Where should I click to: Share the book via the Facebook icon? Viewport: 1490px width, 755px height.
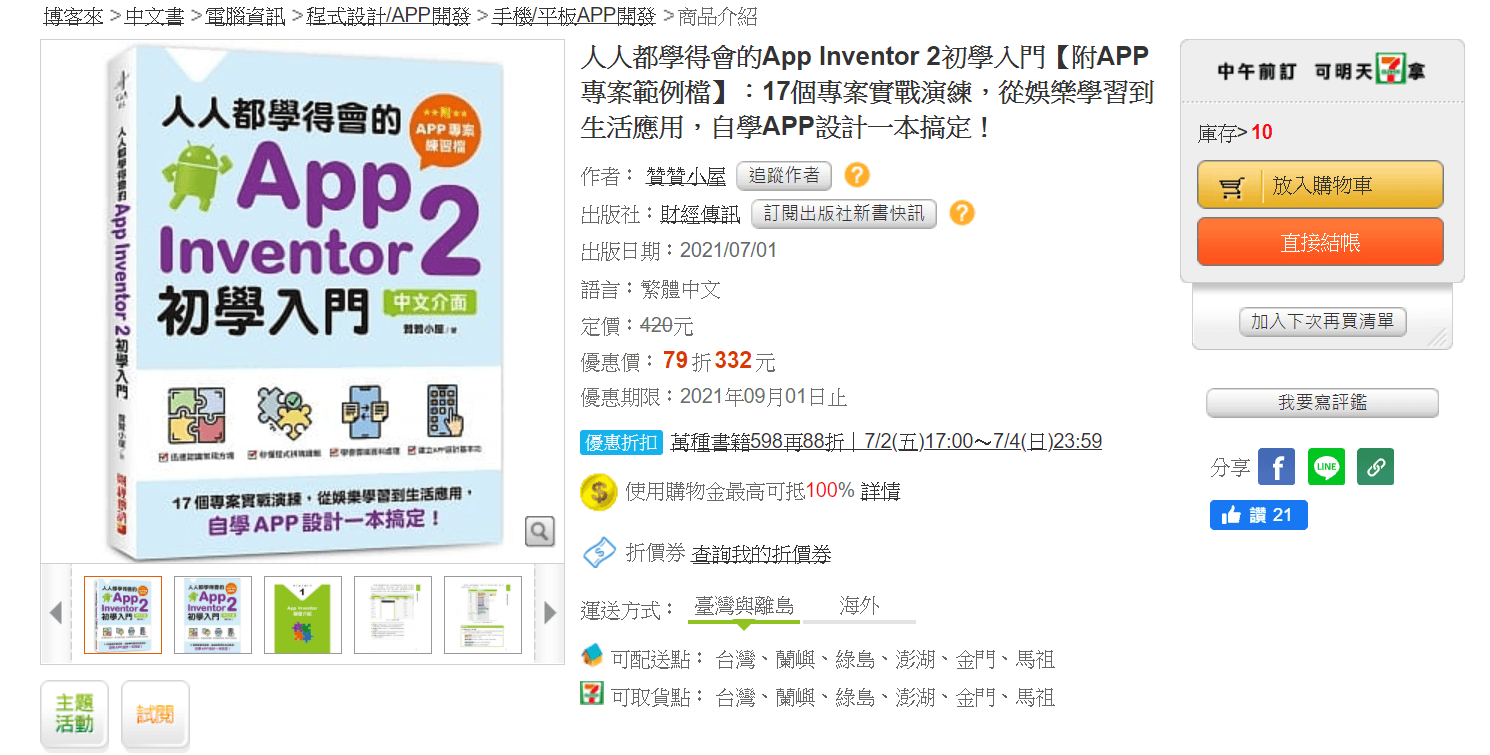[1276, 467]
